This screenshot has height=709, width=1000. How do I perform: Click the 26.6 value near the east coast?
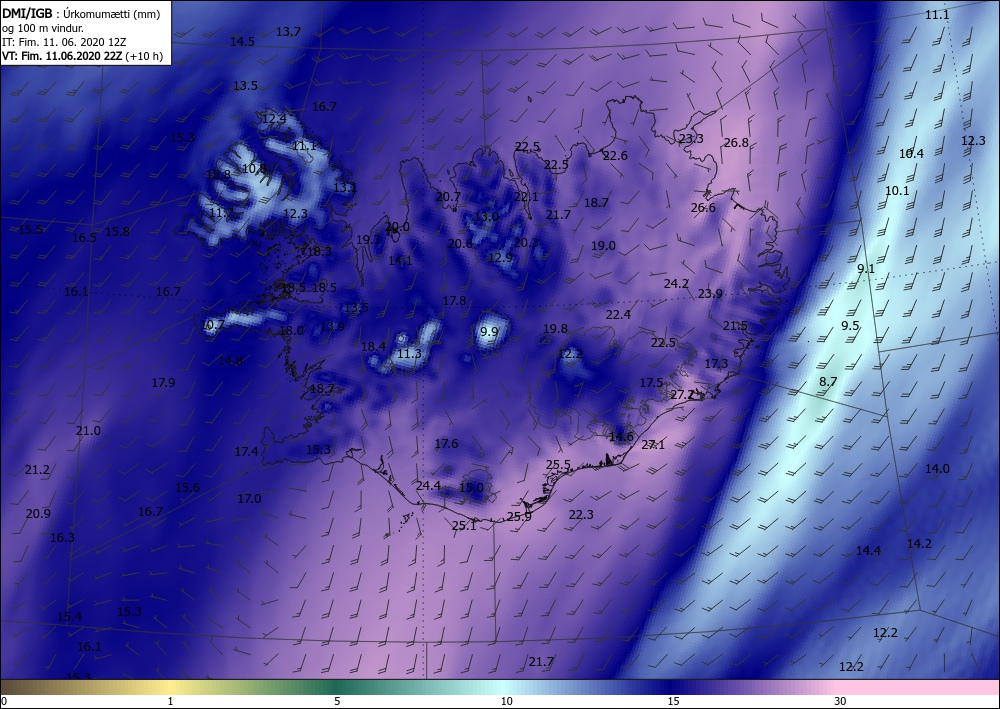[703, 208]
